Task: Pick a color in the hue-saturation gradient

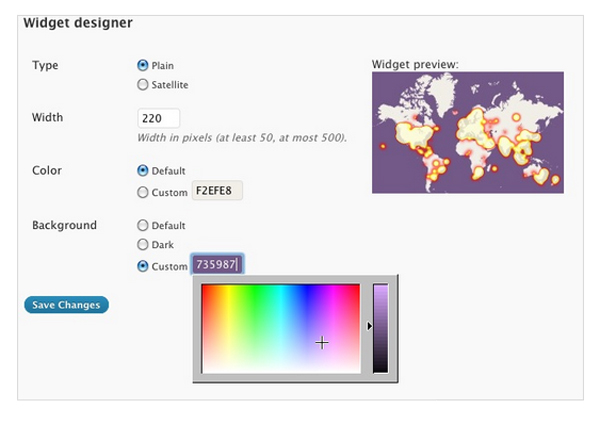Action: (x=281, y=329)
